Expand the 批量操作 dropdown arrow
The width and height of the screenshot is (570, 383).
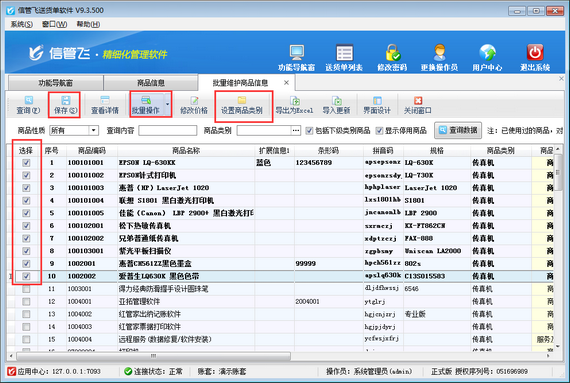pos(167,105)
